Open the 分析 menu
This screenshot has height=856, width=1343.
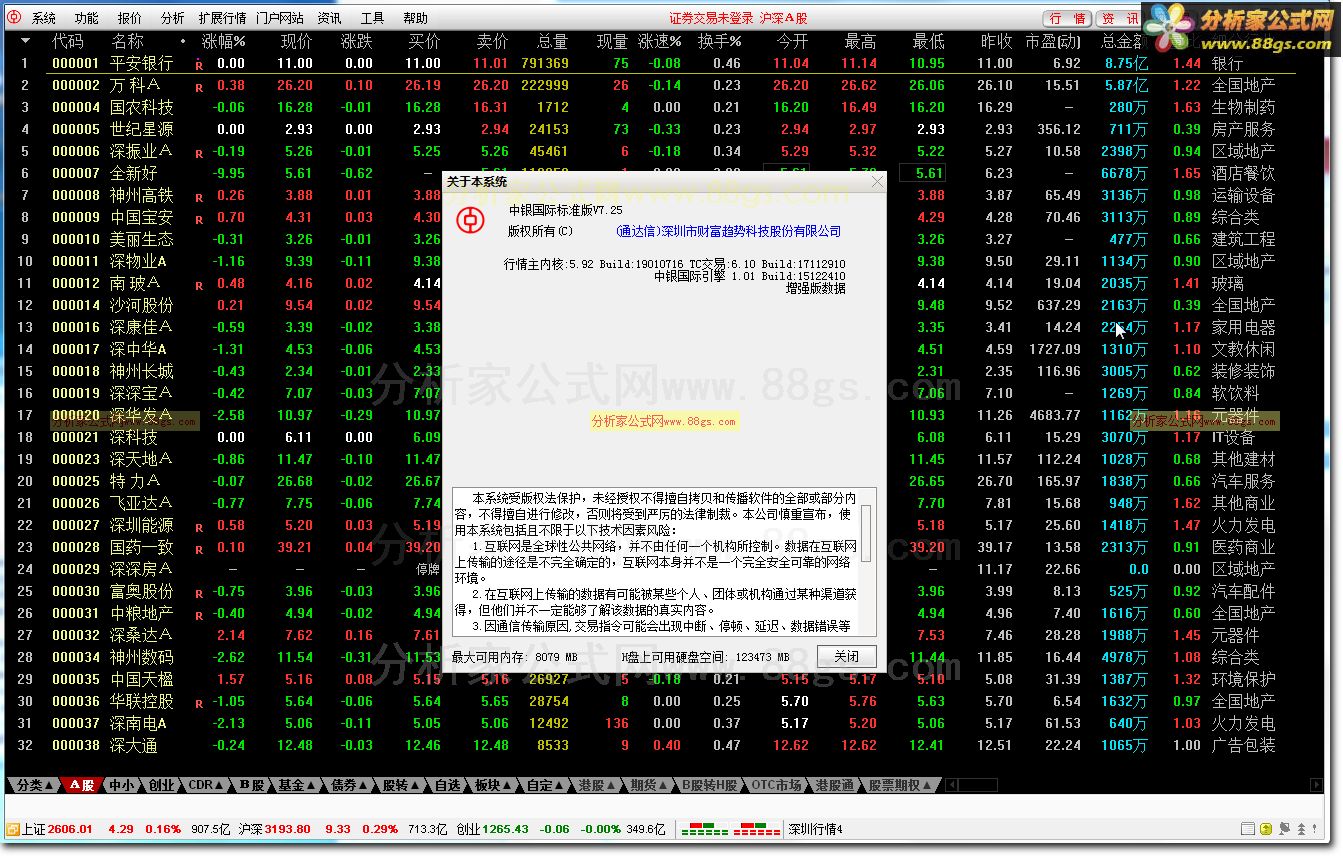(x=172, y=18)
